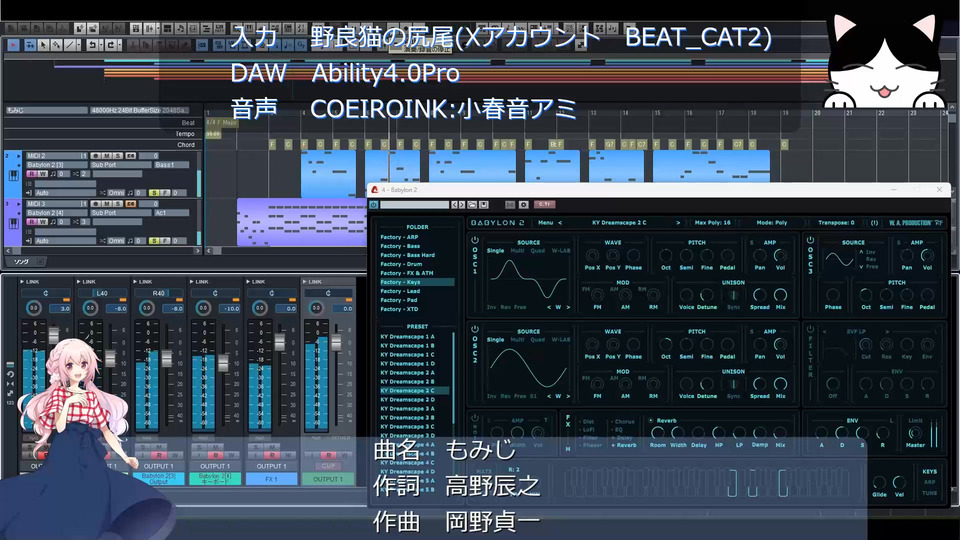Expand the MIDI 2 track triangle

[x=18, y=156]
